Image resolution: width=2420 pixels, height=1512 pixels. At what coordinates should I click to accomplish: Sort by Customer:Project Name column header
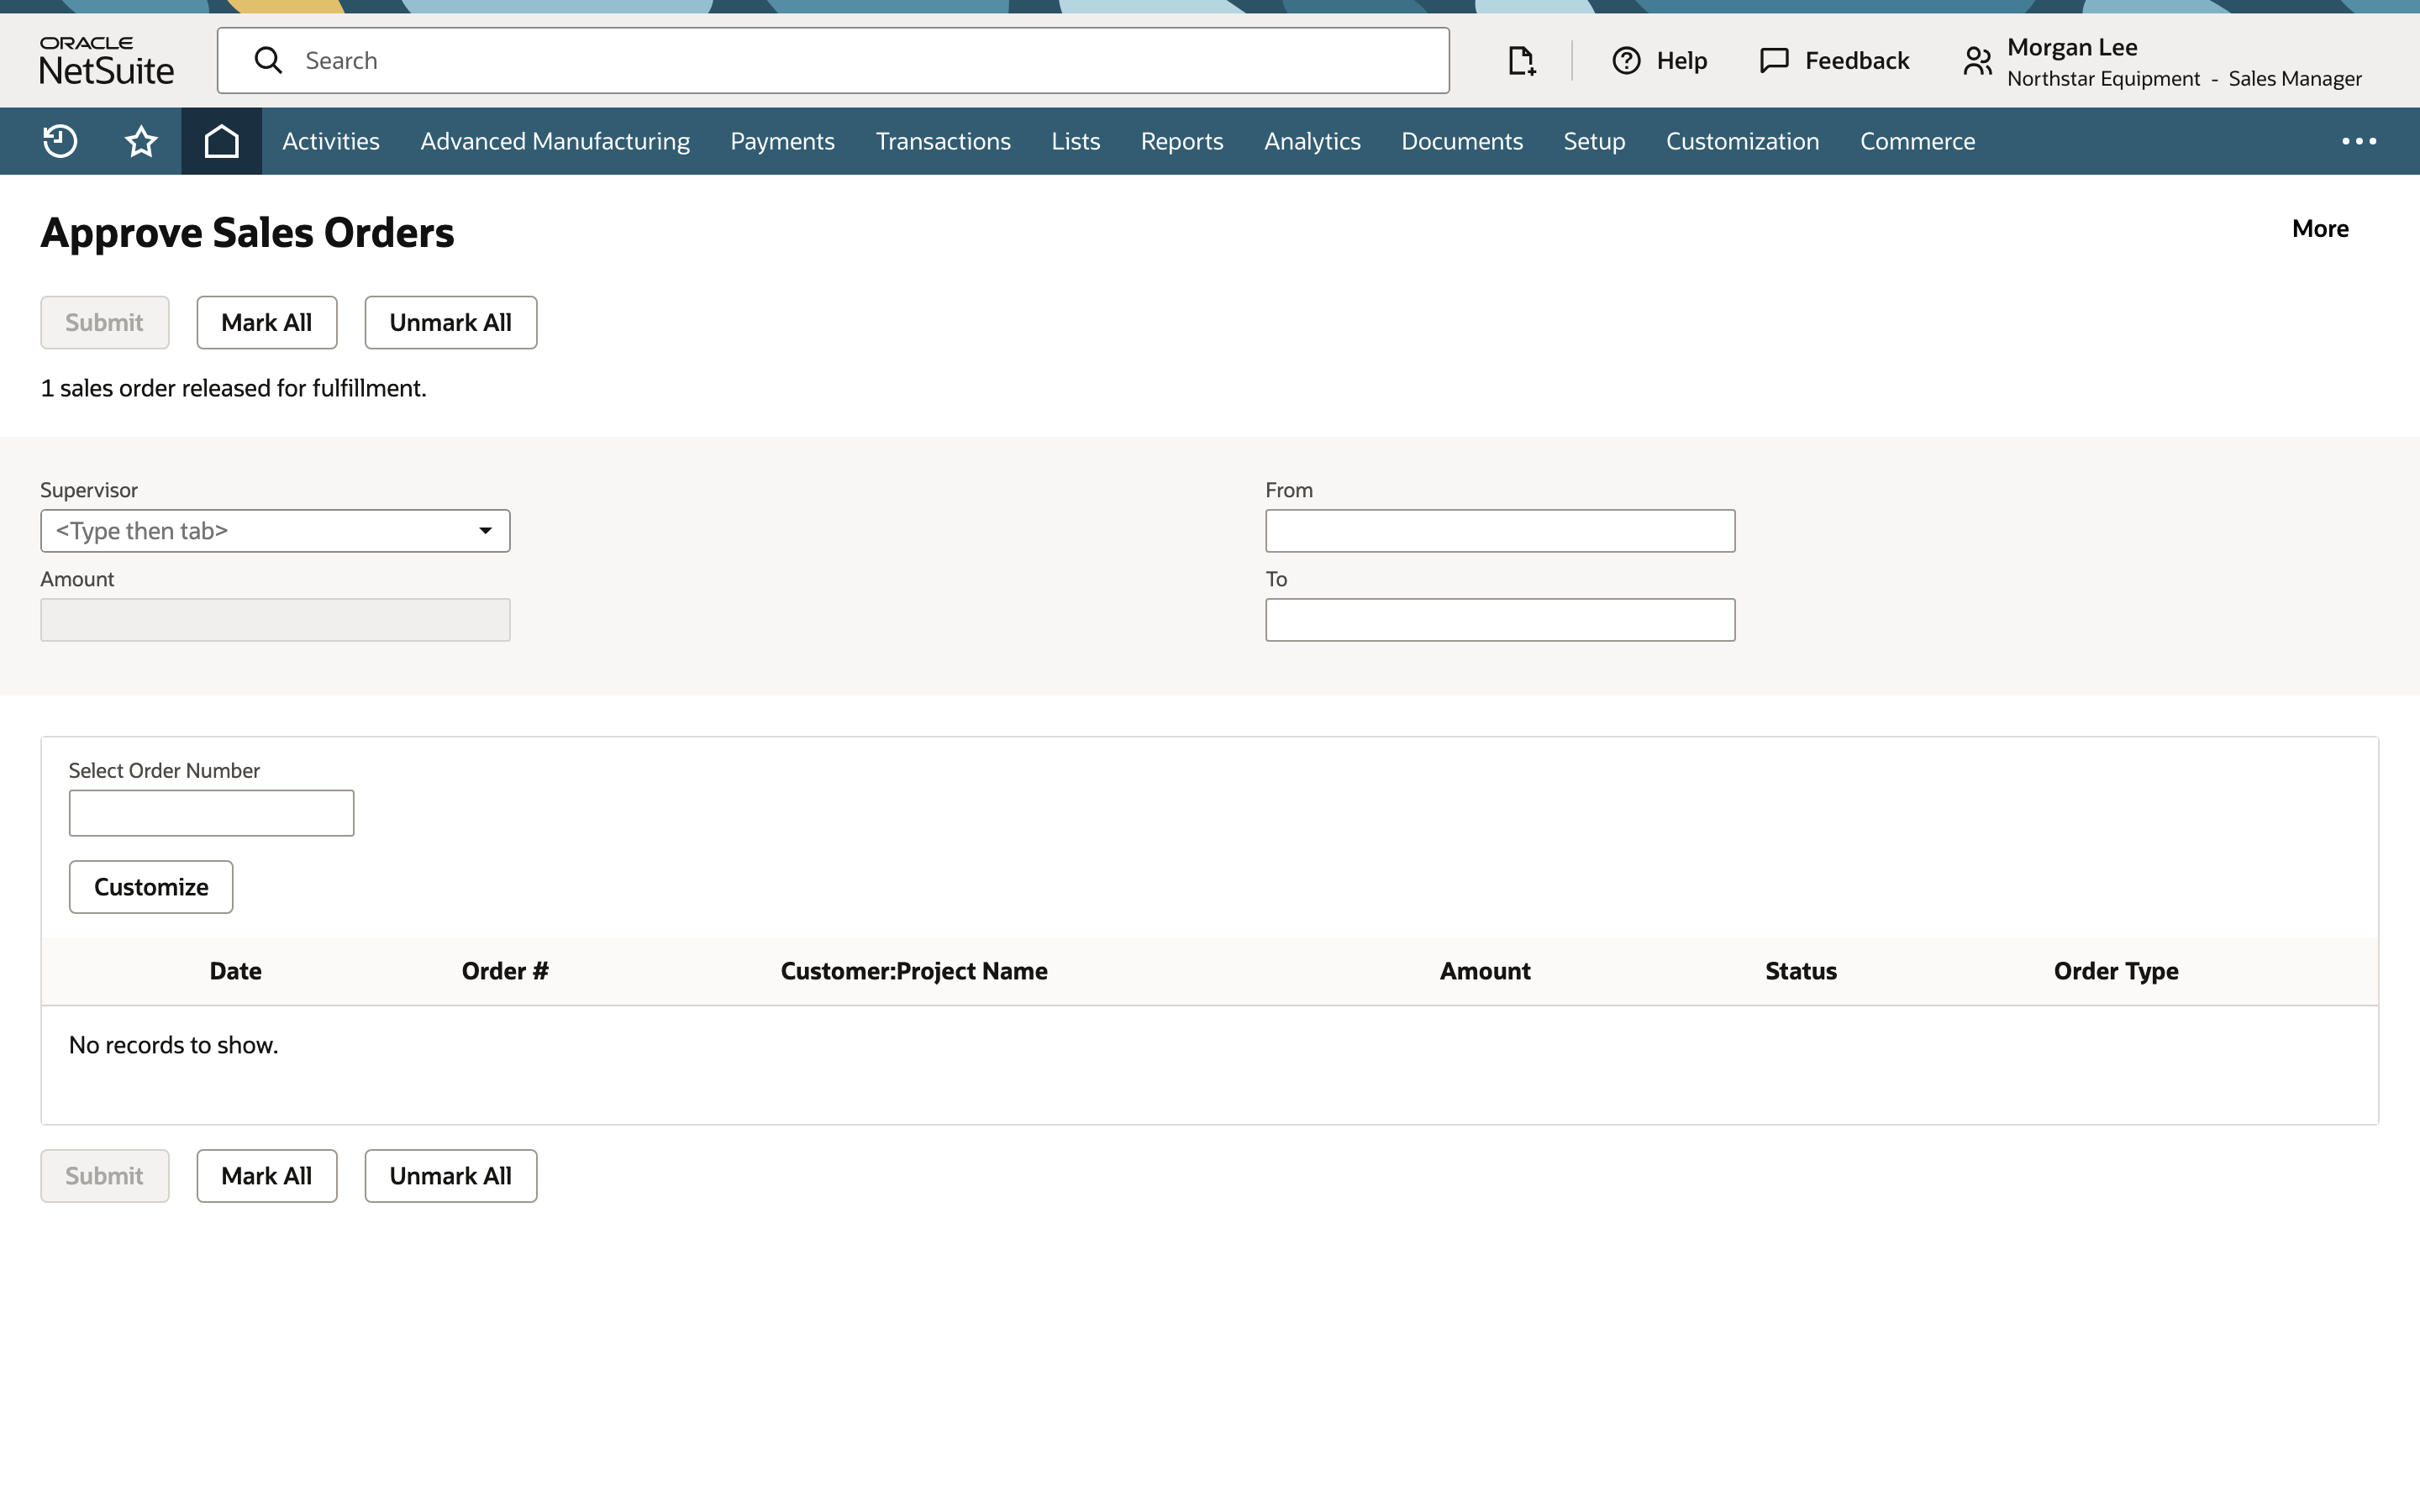click(914, 971)
